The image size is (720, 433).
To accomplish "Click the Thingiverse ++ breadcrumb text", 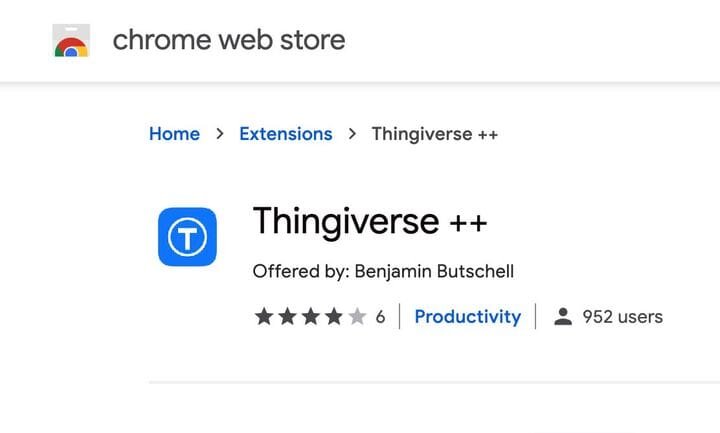I will click(x=434, y=134).
